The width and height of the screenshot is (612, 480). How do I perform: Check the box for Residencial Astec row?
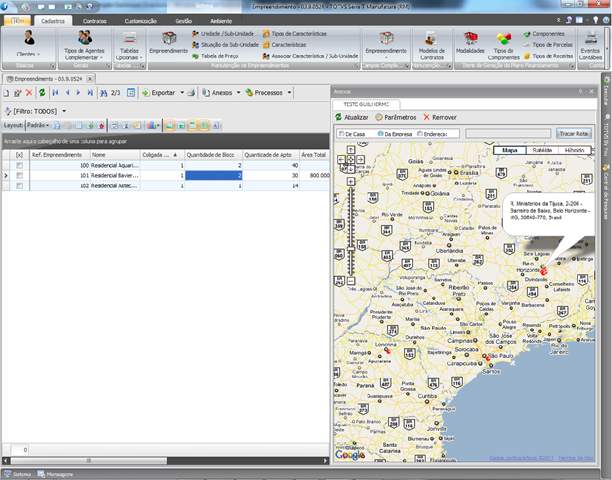click(x=19, y=186)
